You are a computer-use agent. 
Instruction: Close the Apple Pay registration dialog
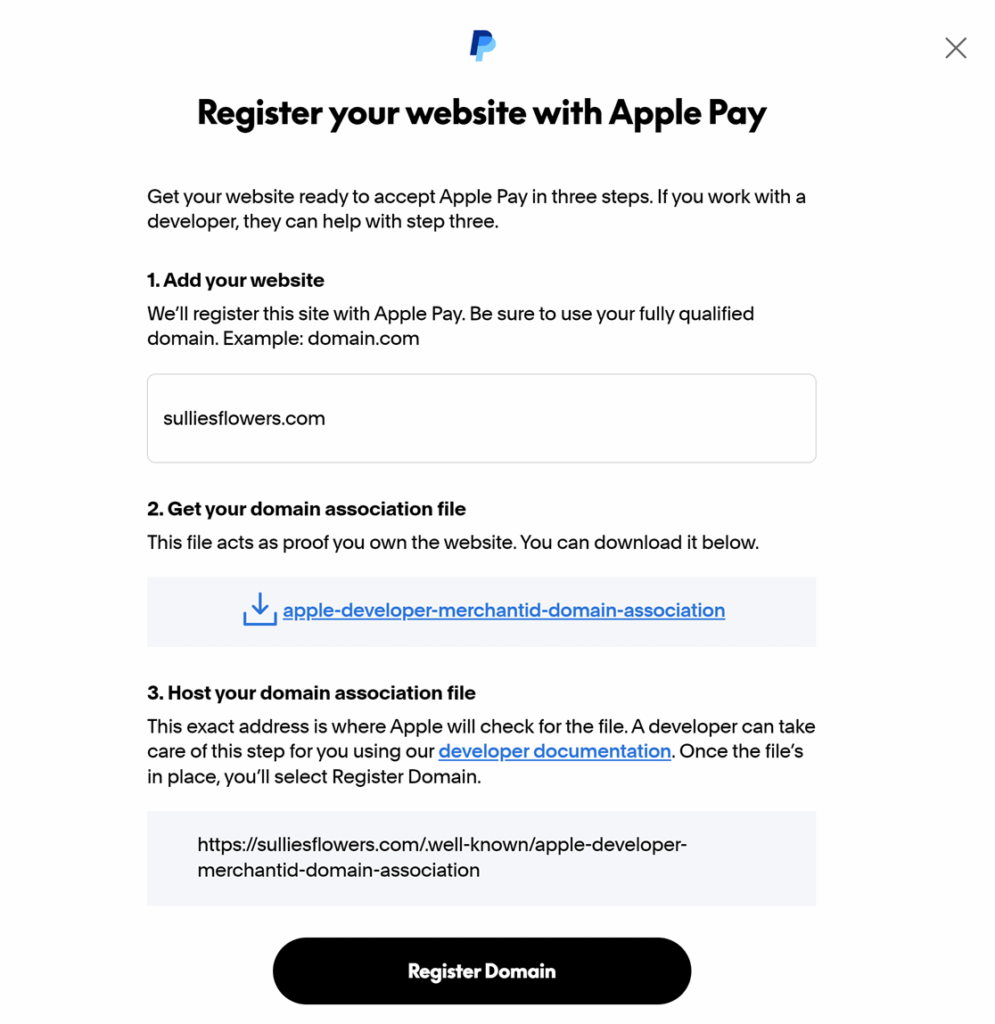tap(955, 47)
